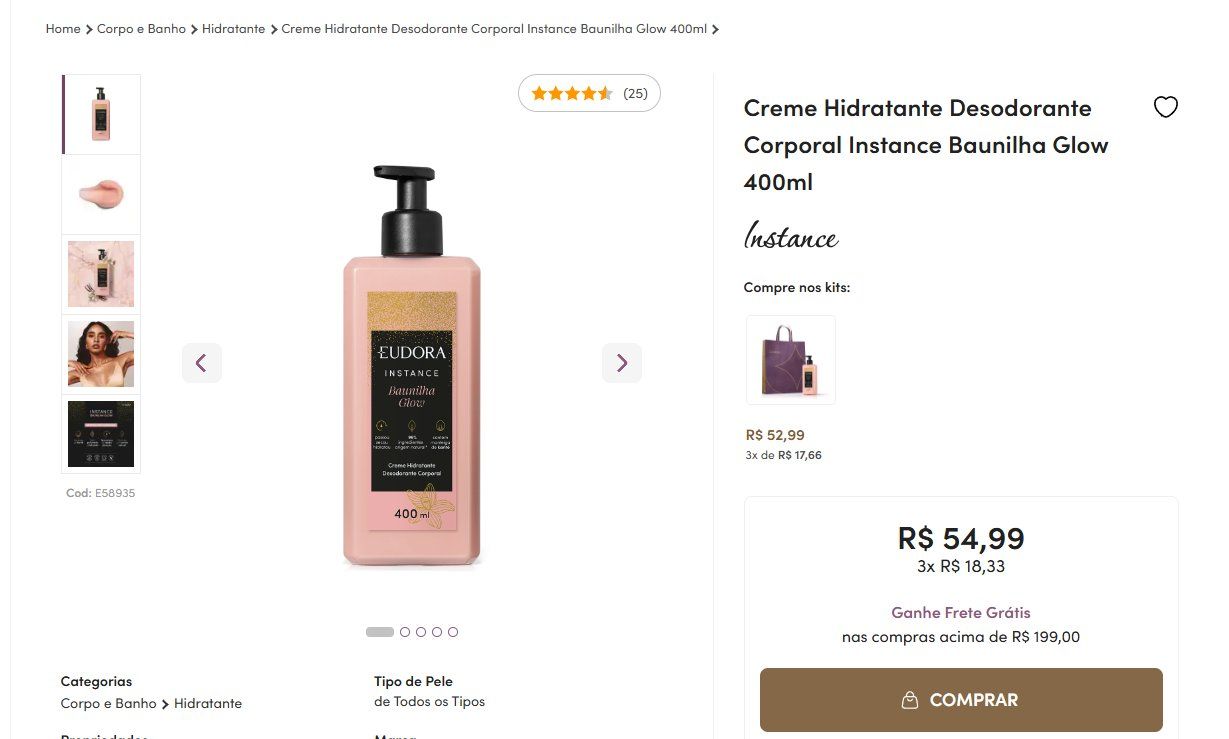The width and height of the screenshot is (1229, 739).
Task: Open Home breadcrumb link
Action: [x=63, y=29]
